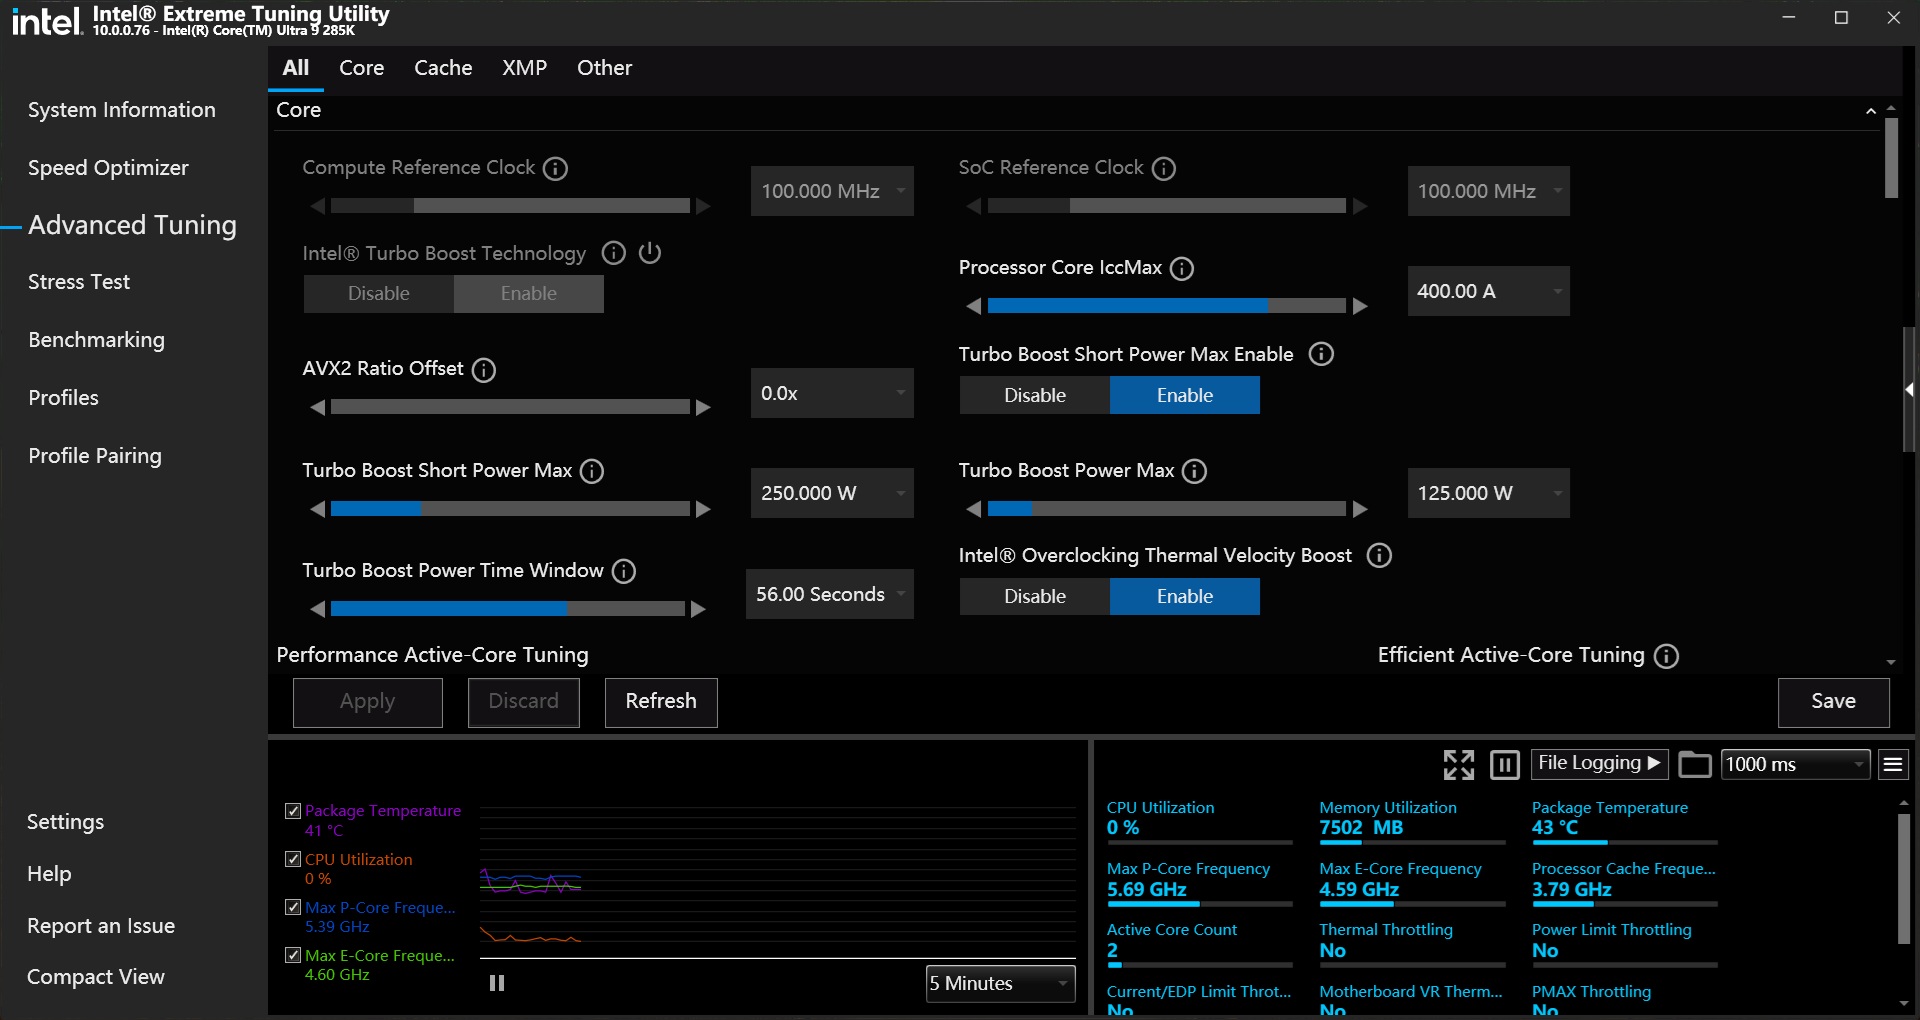1920x1020 pixels.
Task: Decrease Turbo Boost Power Time Window left arrow
Action: click(x=317, y=609)
